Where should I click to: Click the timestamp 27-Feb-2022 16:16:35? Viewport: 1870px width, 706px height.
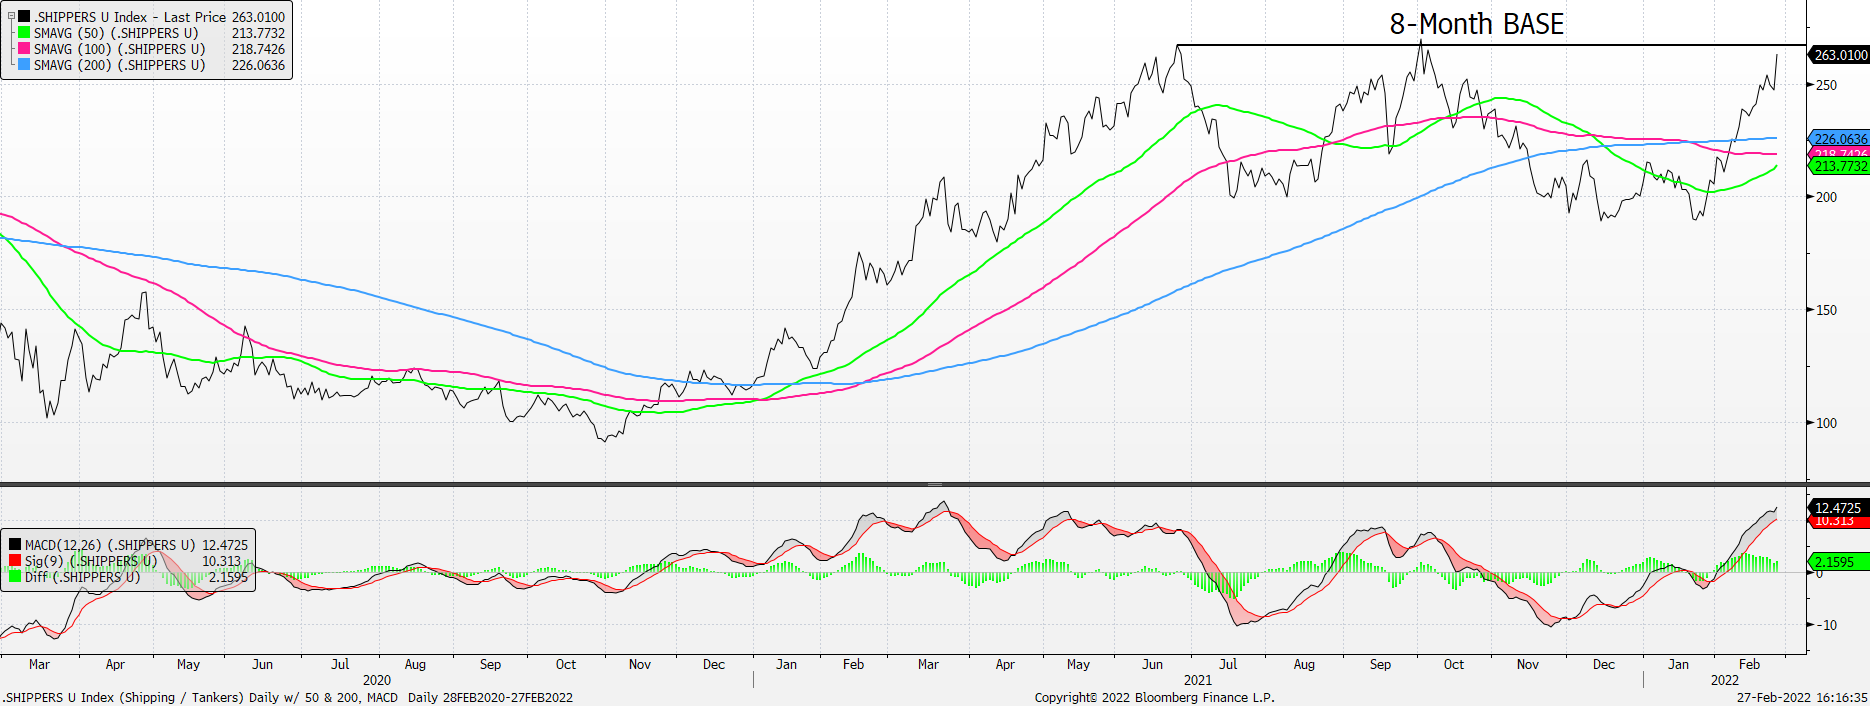coord(1801,697)
